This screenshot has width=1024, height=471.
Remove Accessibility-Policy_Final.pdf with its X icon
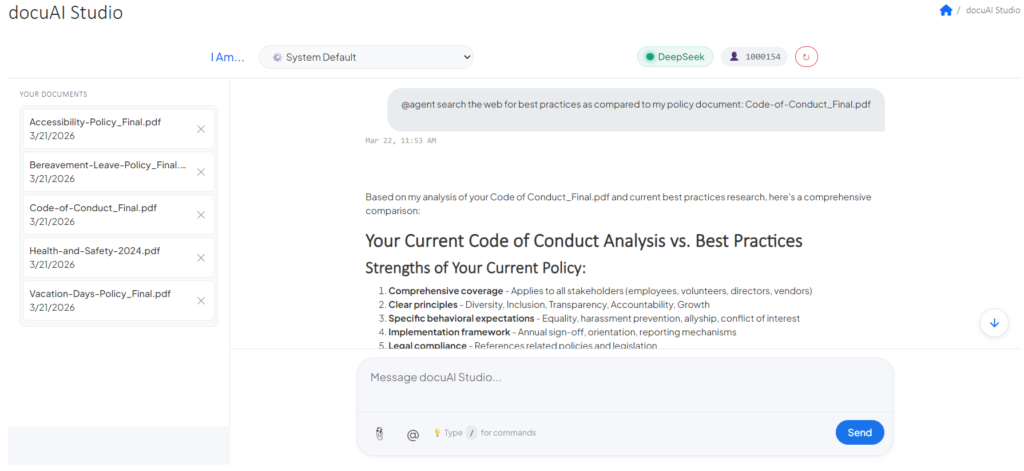click(x=201, y=129)
